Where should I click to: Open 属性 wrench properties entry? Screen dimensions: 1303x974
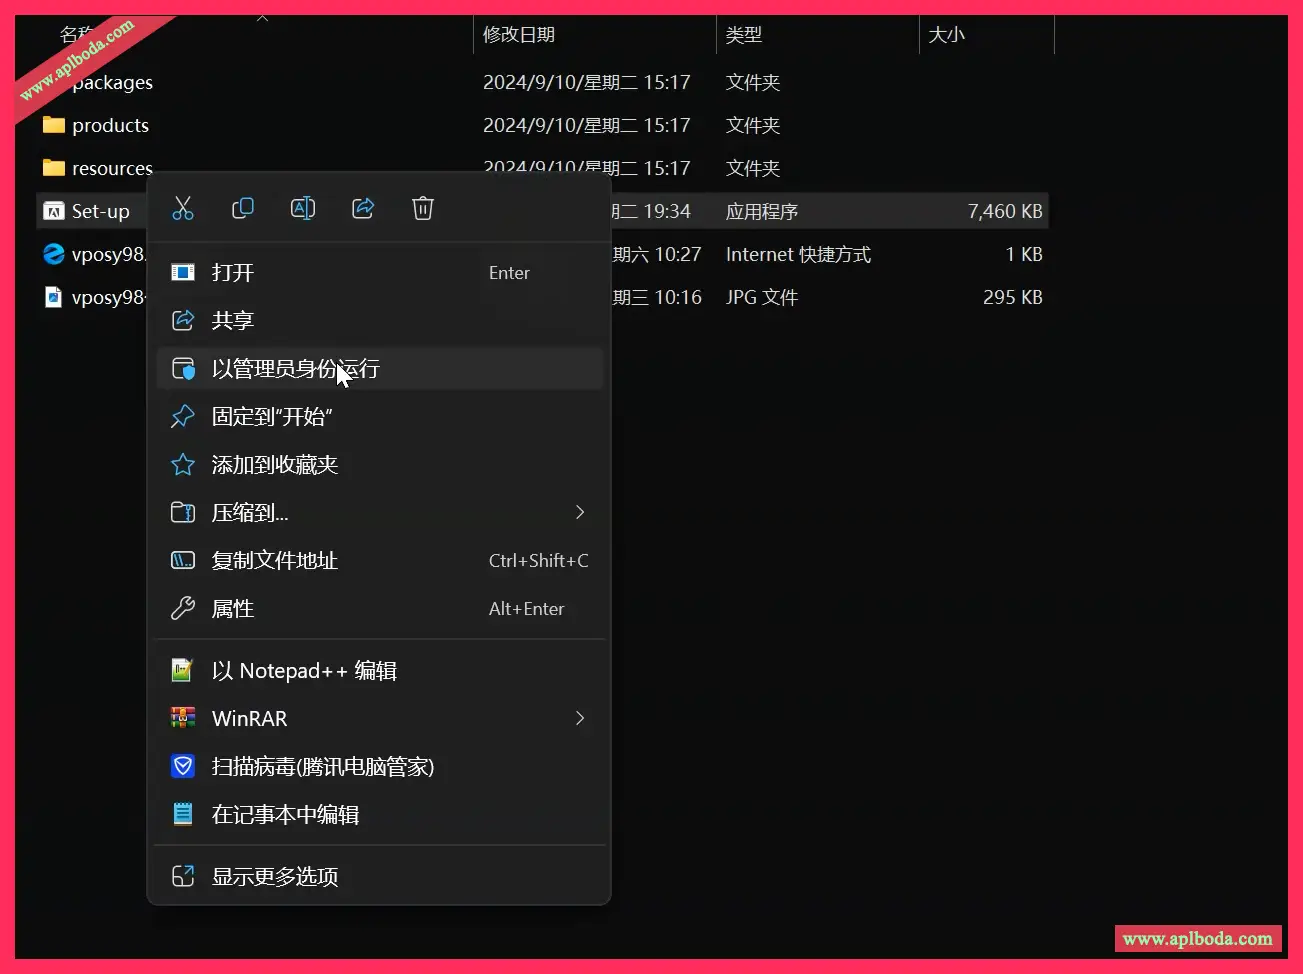pos(233,609)
